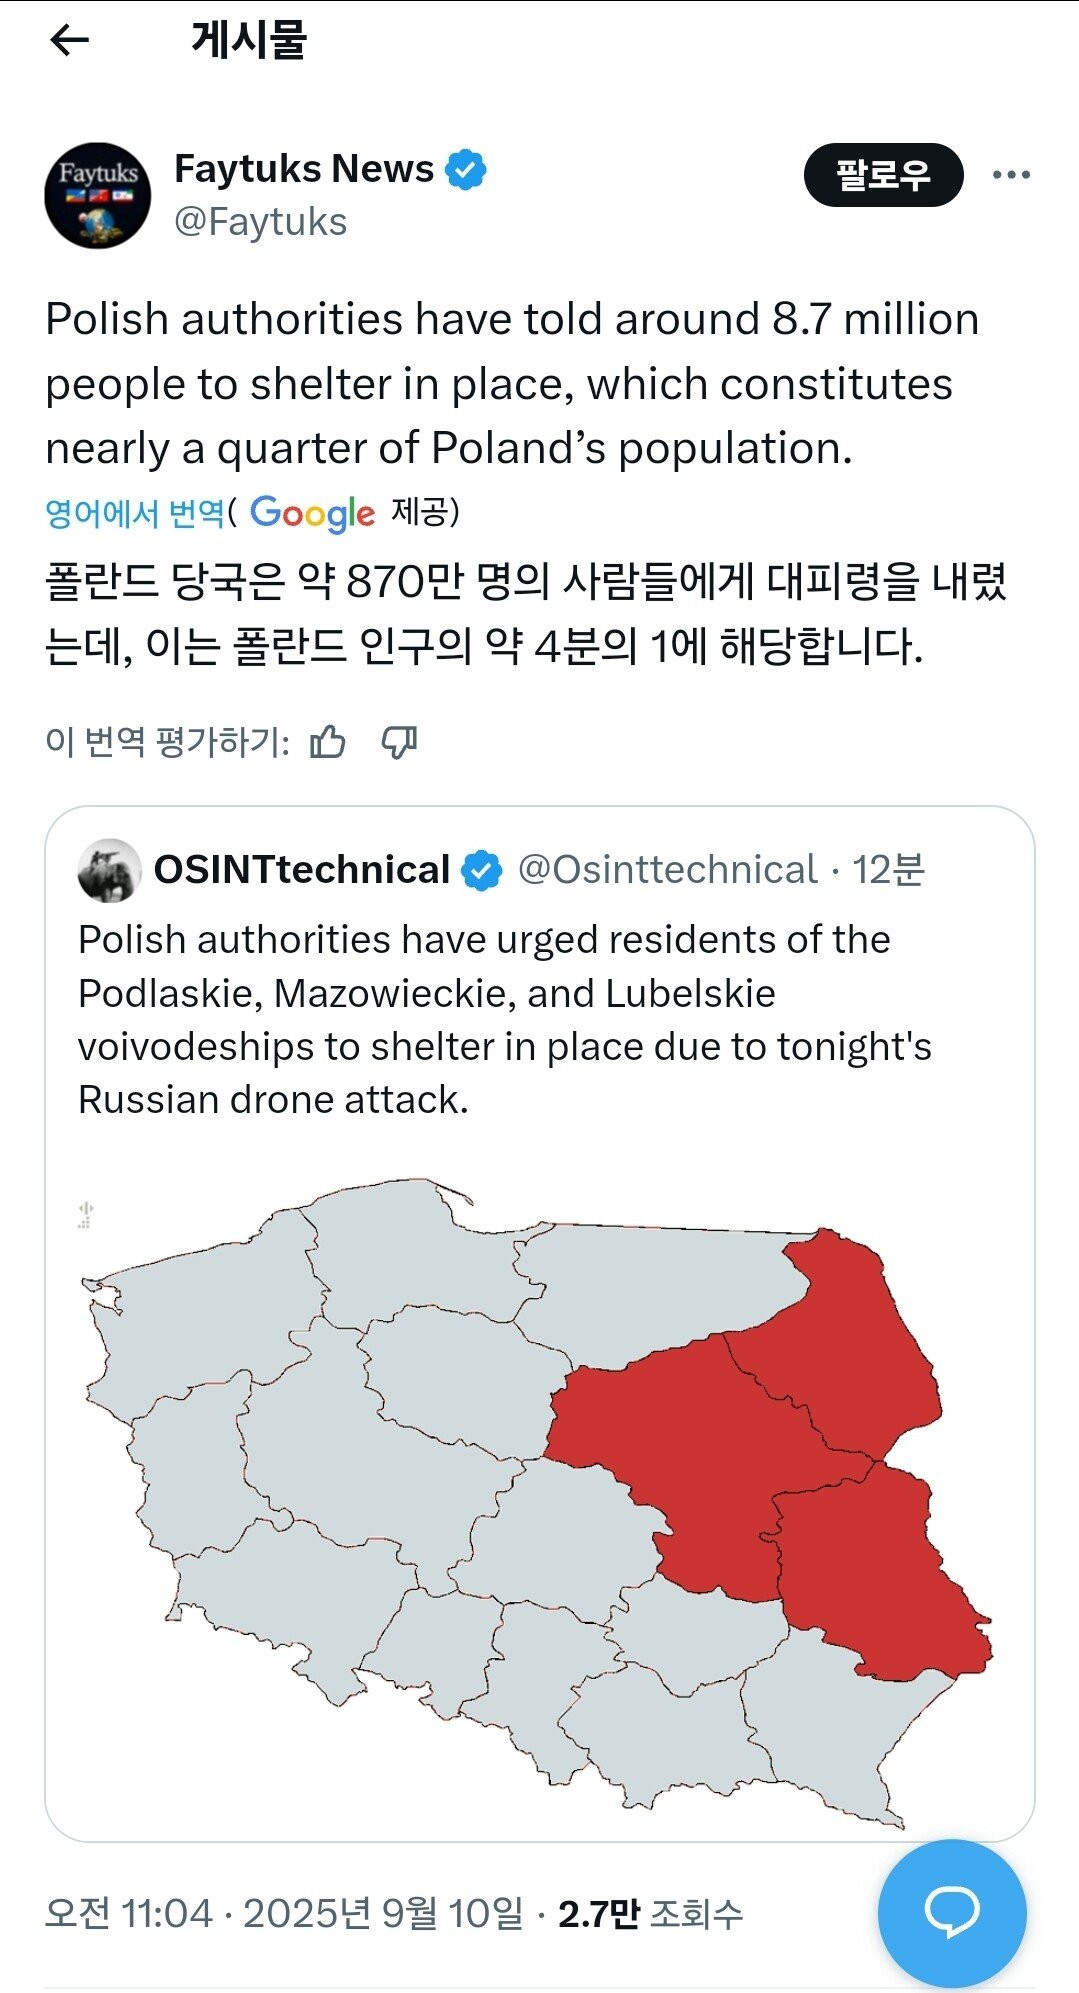Tap the post timestamp 오전 11:04
This screenshot has width=1079, height=1993.
(129, 1914)
